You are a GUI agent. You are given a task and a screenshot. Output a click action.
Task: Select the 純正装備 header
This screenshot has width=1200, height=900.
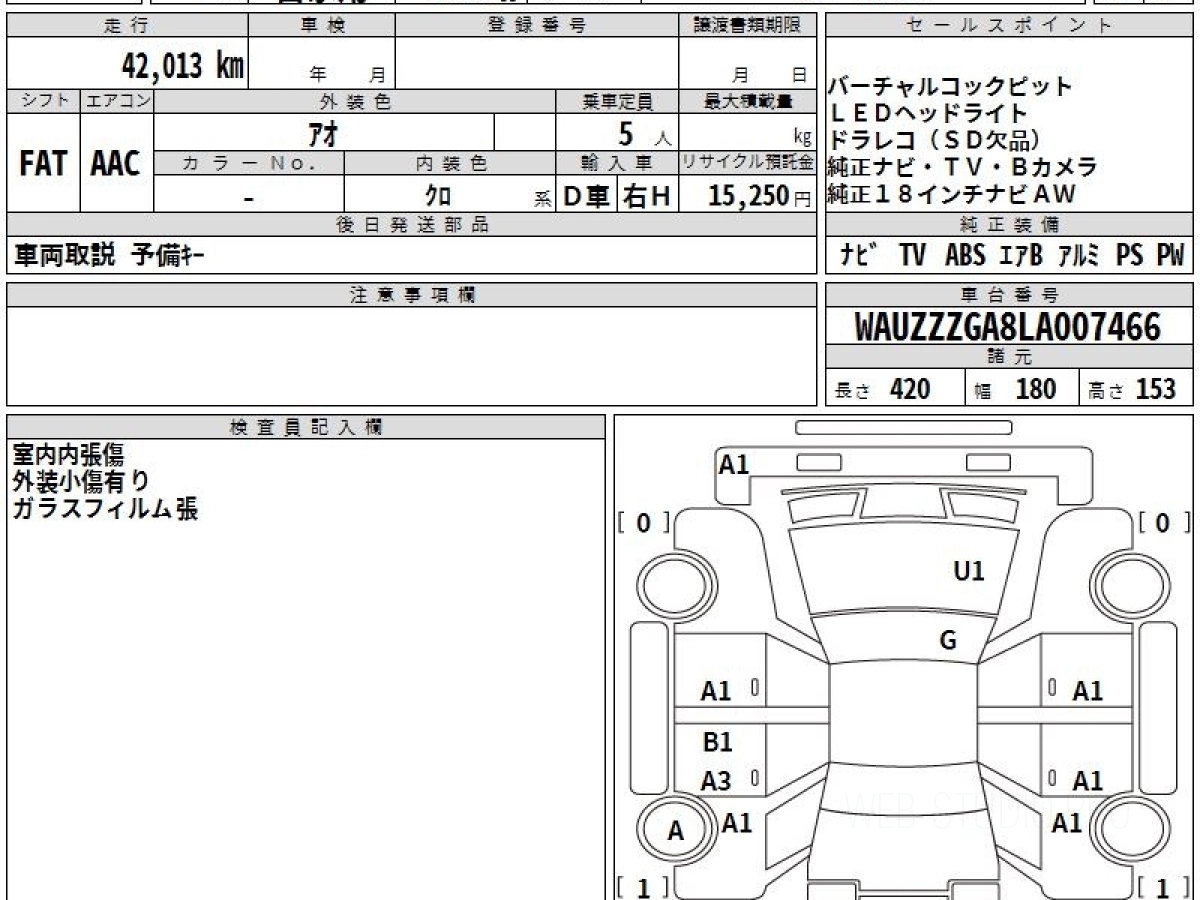(1009, 225)
